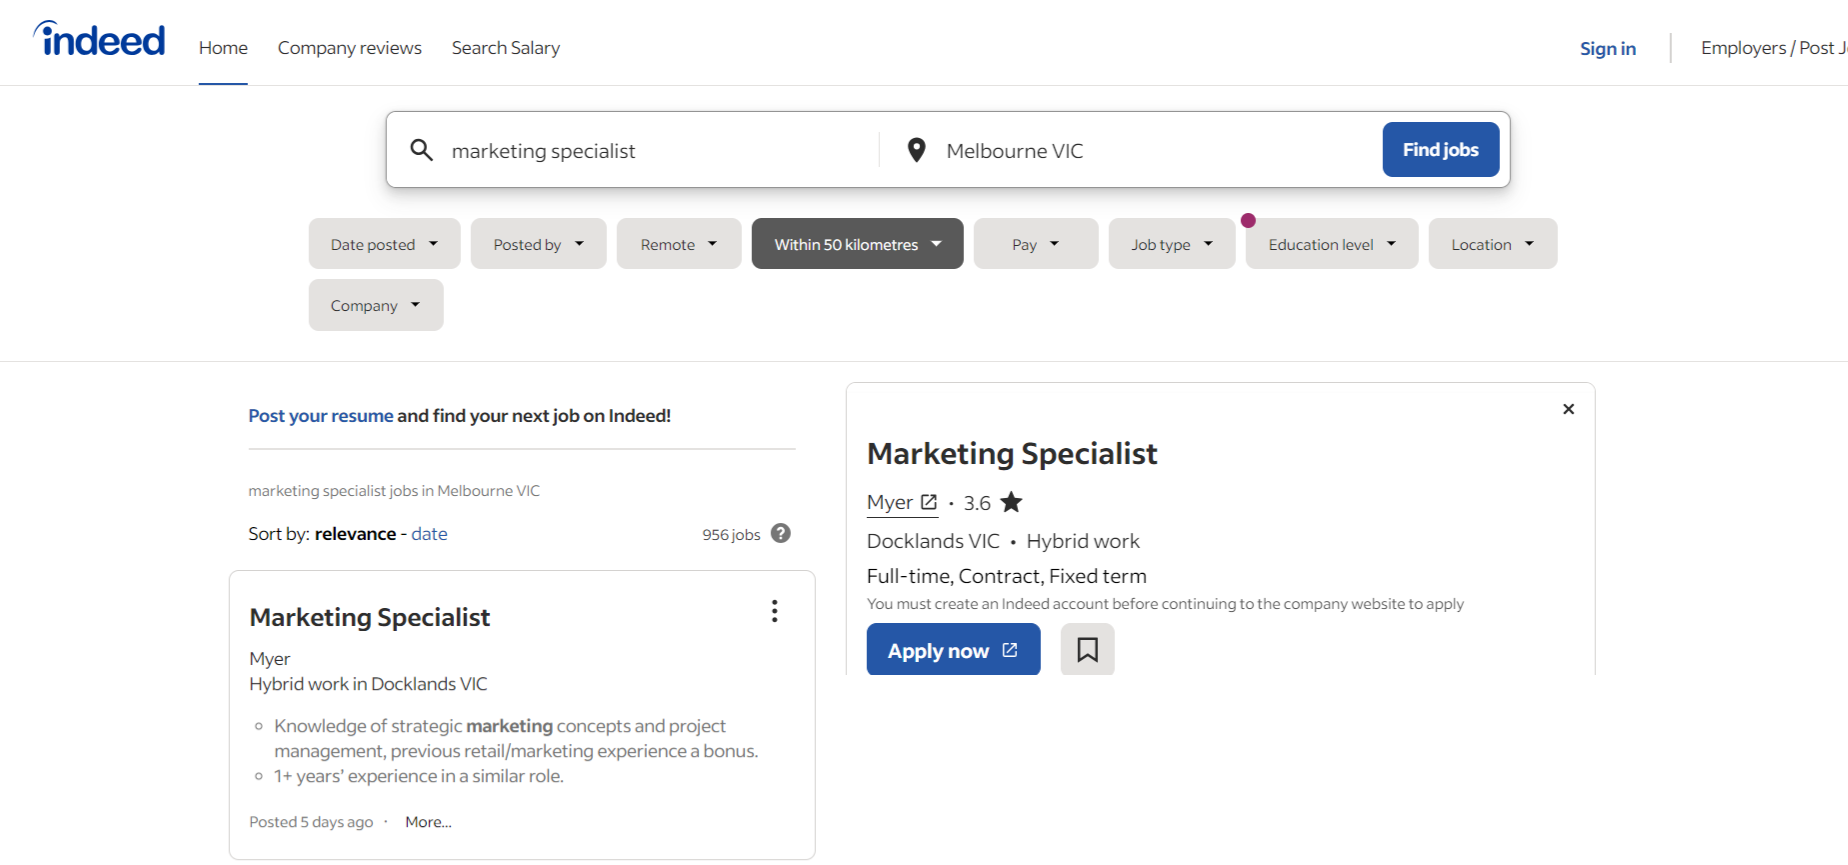Click Apply now button
This screenshot has width=1848, height=865.
[x=953, y=650]
